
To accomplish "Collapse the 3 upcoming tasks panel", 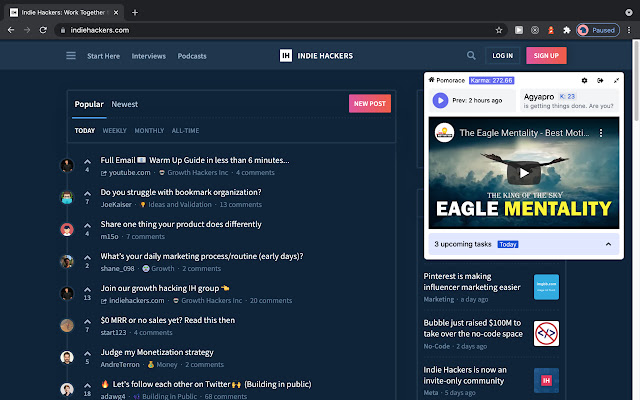I will (x=608, y=244).
